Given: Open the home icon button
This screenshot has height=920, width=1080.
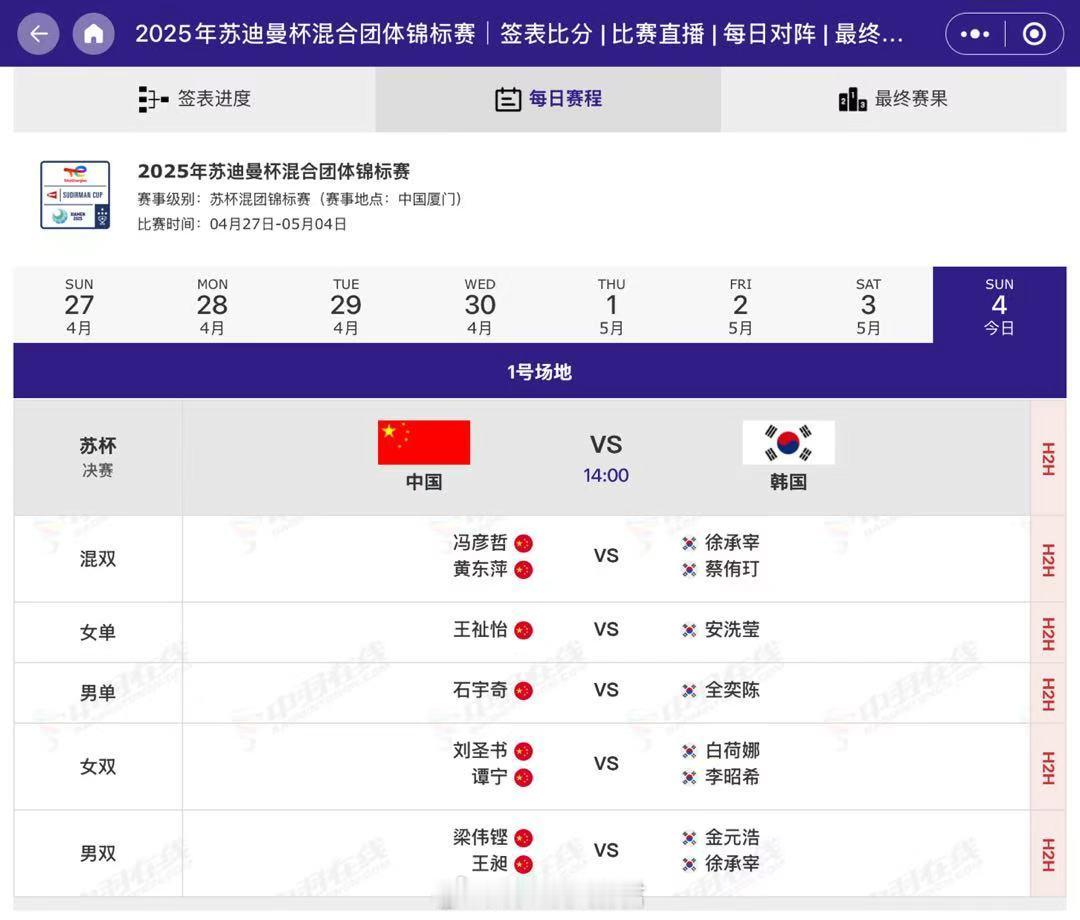Looking at the screenshot, I should (x=94, y=33).
